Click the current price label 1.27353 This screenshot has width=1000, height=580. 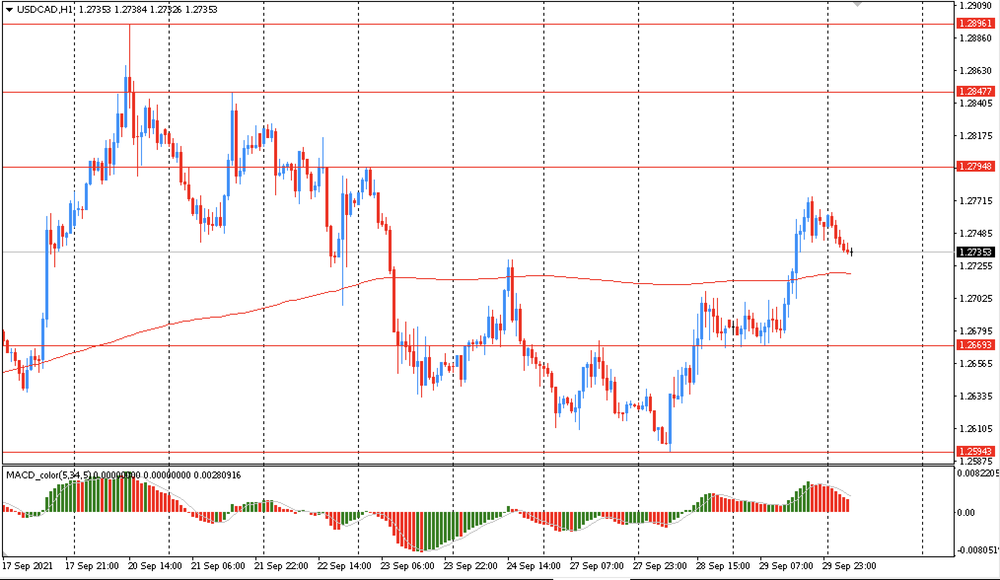click(974, 253)
